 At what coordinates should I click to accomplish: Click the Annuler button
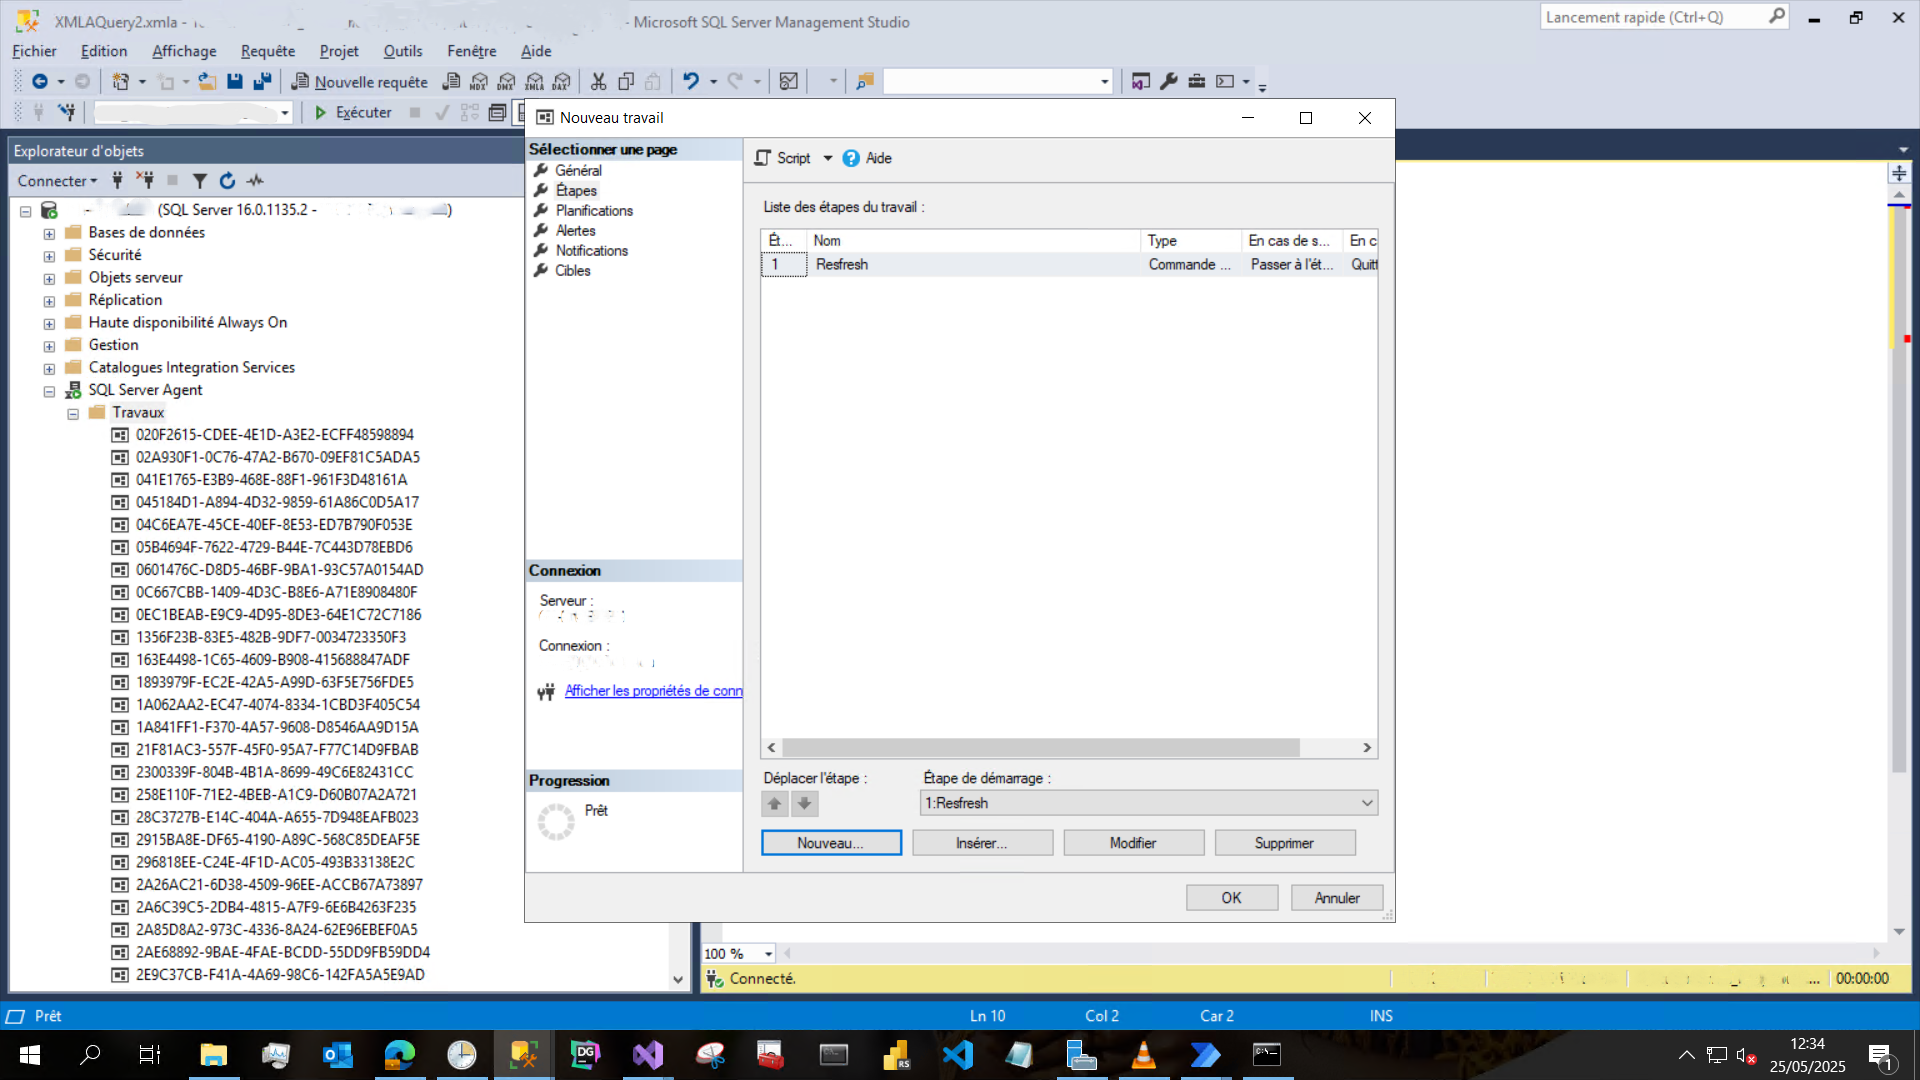coord(1337,898)
